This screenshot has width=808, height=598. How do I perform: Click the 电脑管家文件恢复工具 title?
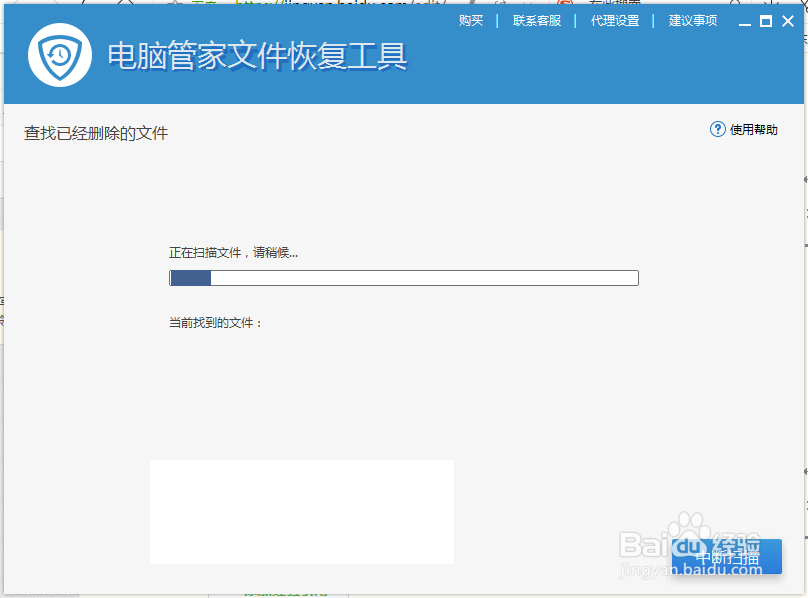[257, 56]
